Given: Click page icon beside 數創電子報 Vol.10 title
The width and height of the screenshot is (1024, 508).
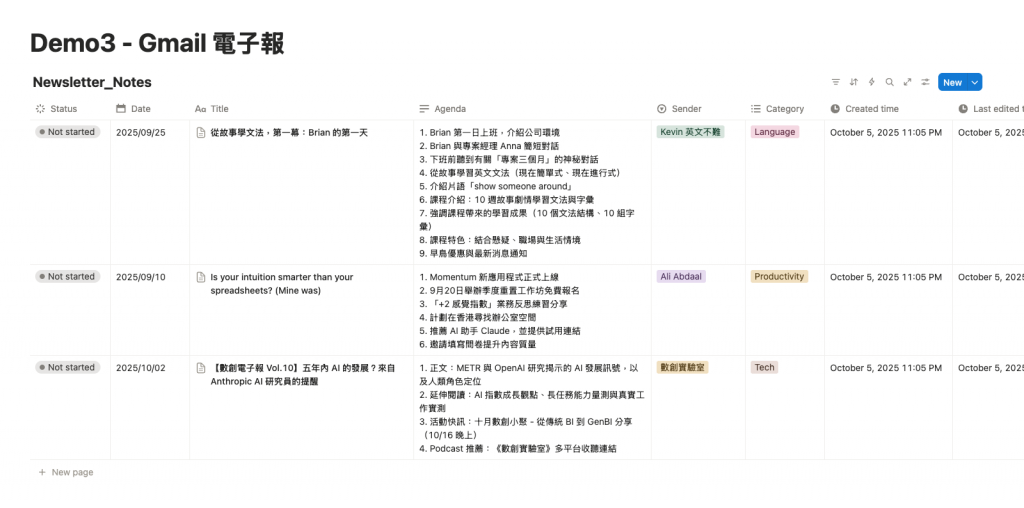Looking at the screenshot, I should coord(201,368).
